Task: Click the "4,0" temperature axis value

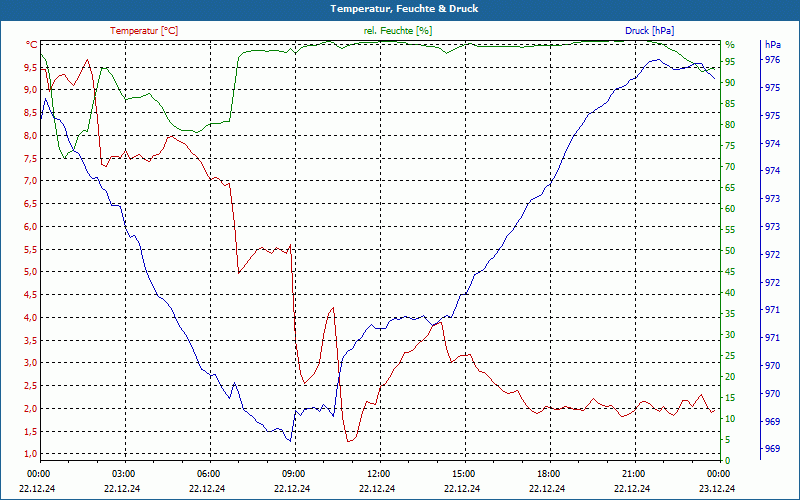Action: tap(31, 317)
